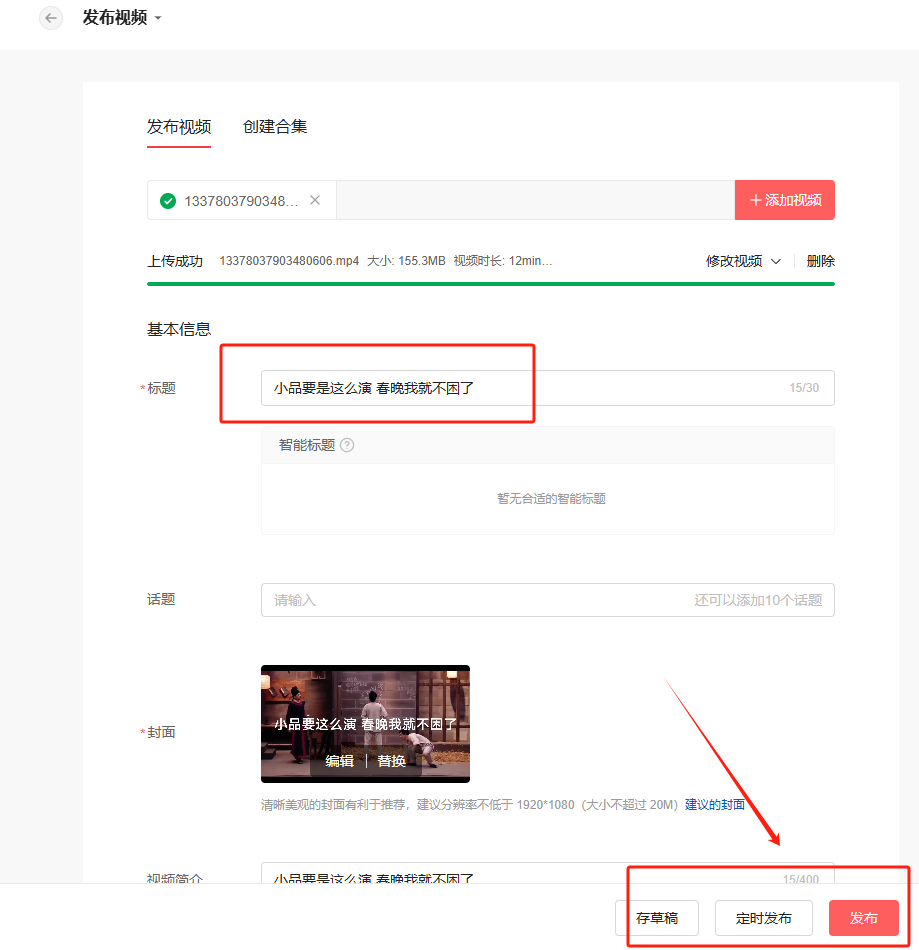Click the 添加视频 button
Screen dimensions: 919x950
point(785,200)
